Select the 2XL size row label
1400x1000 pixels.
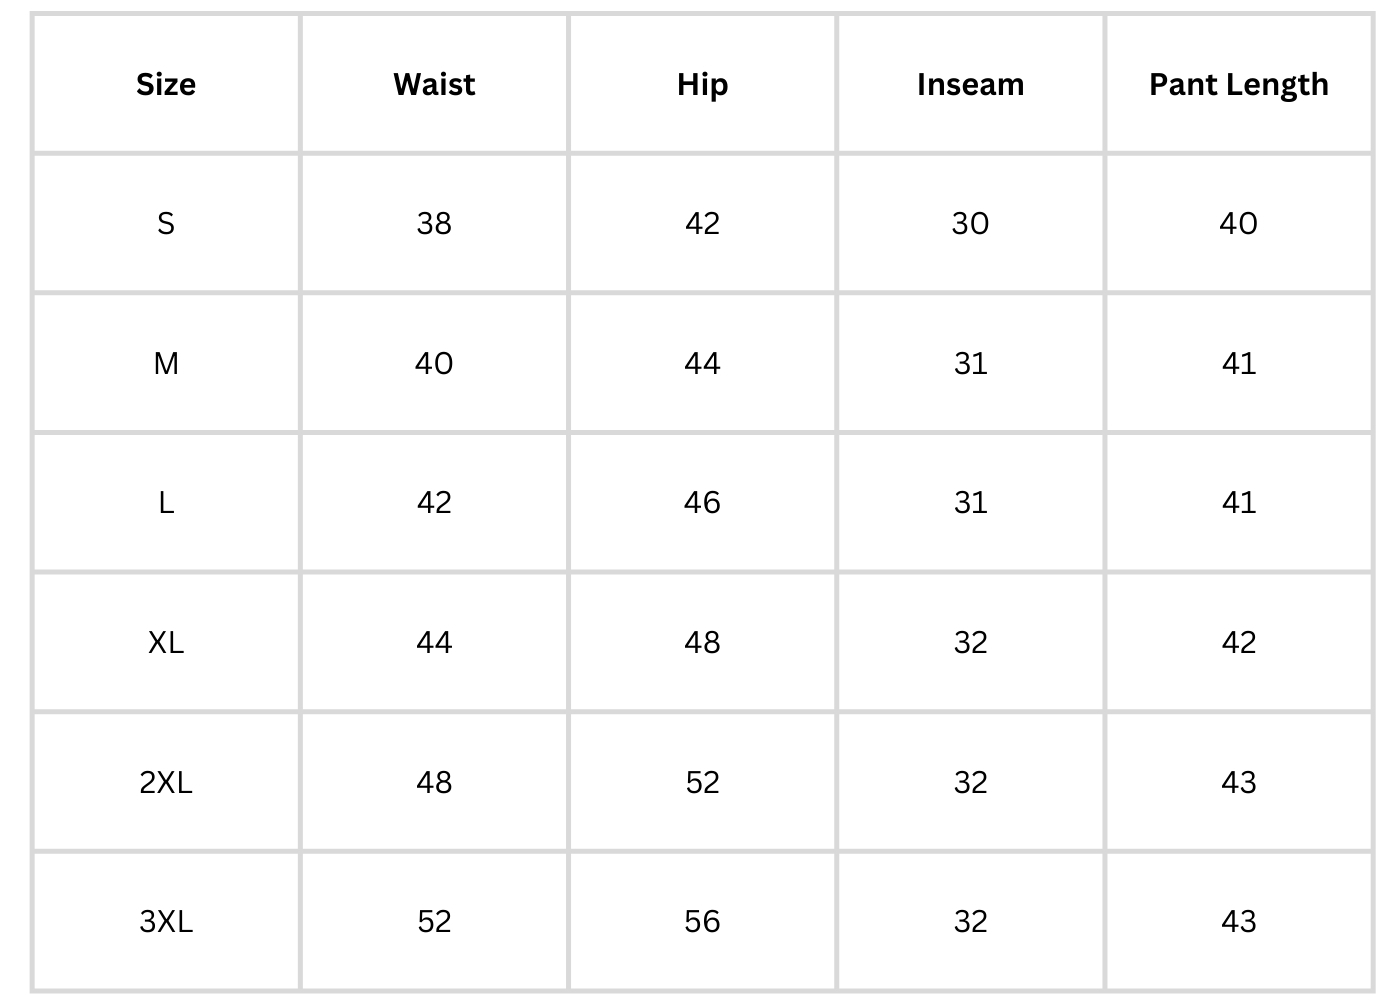[166, 782]
